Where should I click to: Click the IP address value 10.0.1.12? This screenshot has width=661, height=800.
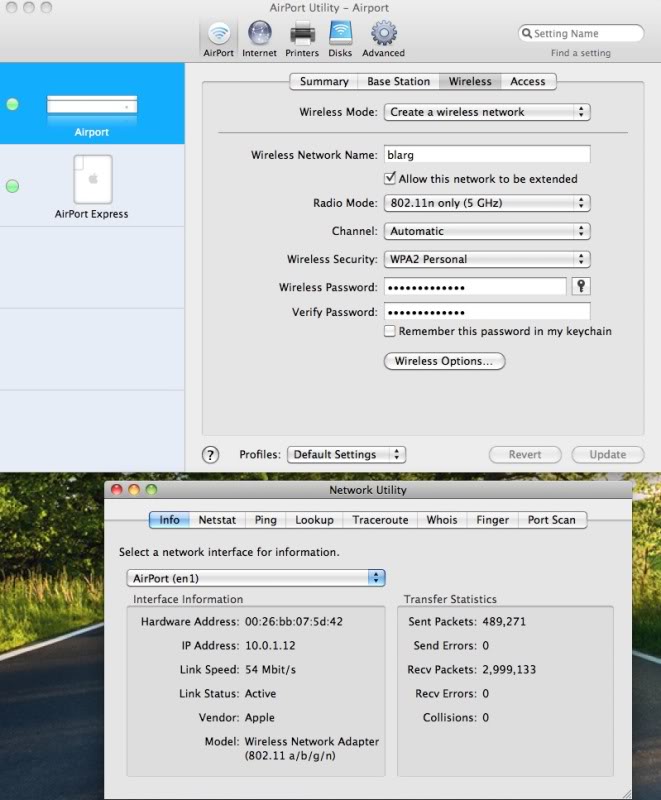pos(270,645)
